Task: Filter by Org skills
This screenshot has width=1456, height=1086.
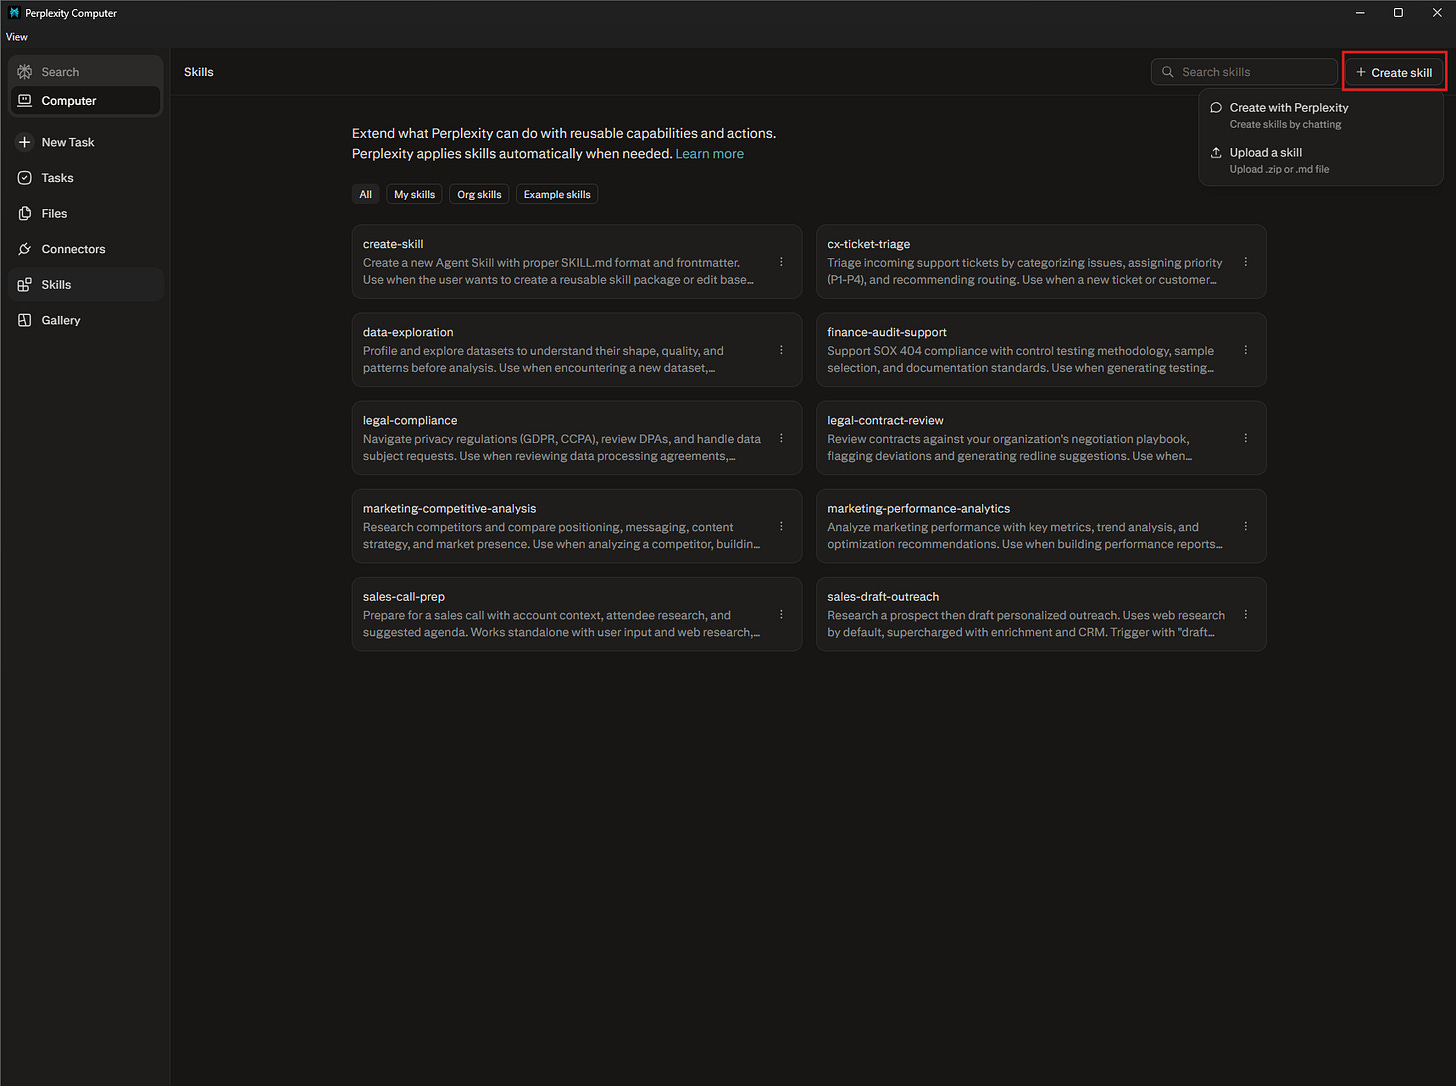Action: point(479,194)
